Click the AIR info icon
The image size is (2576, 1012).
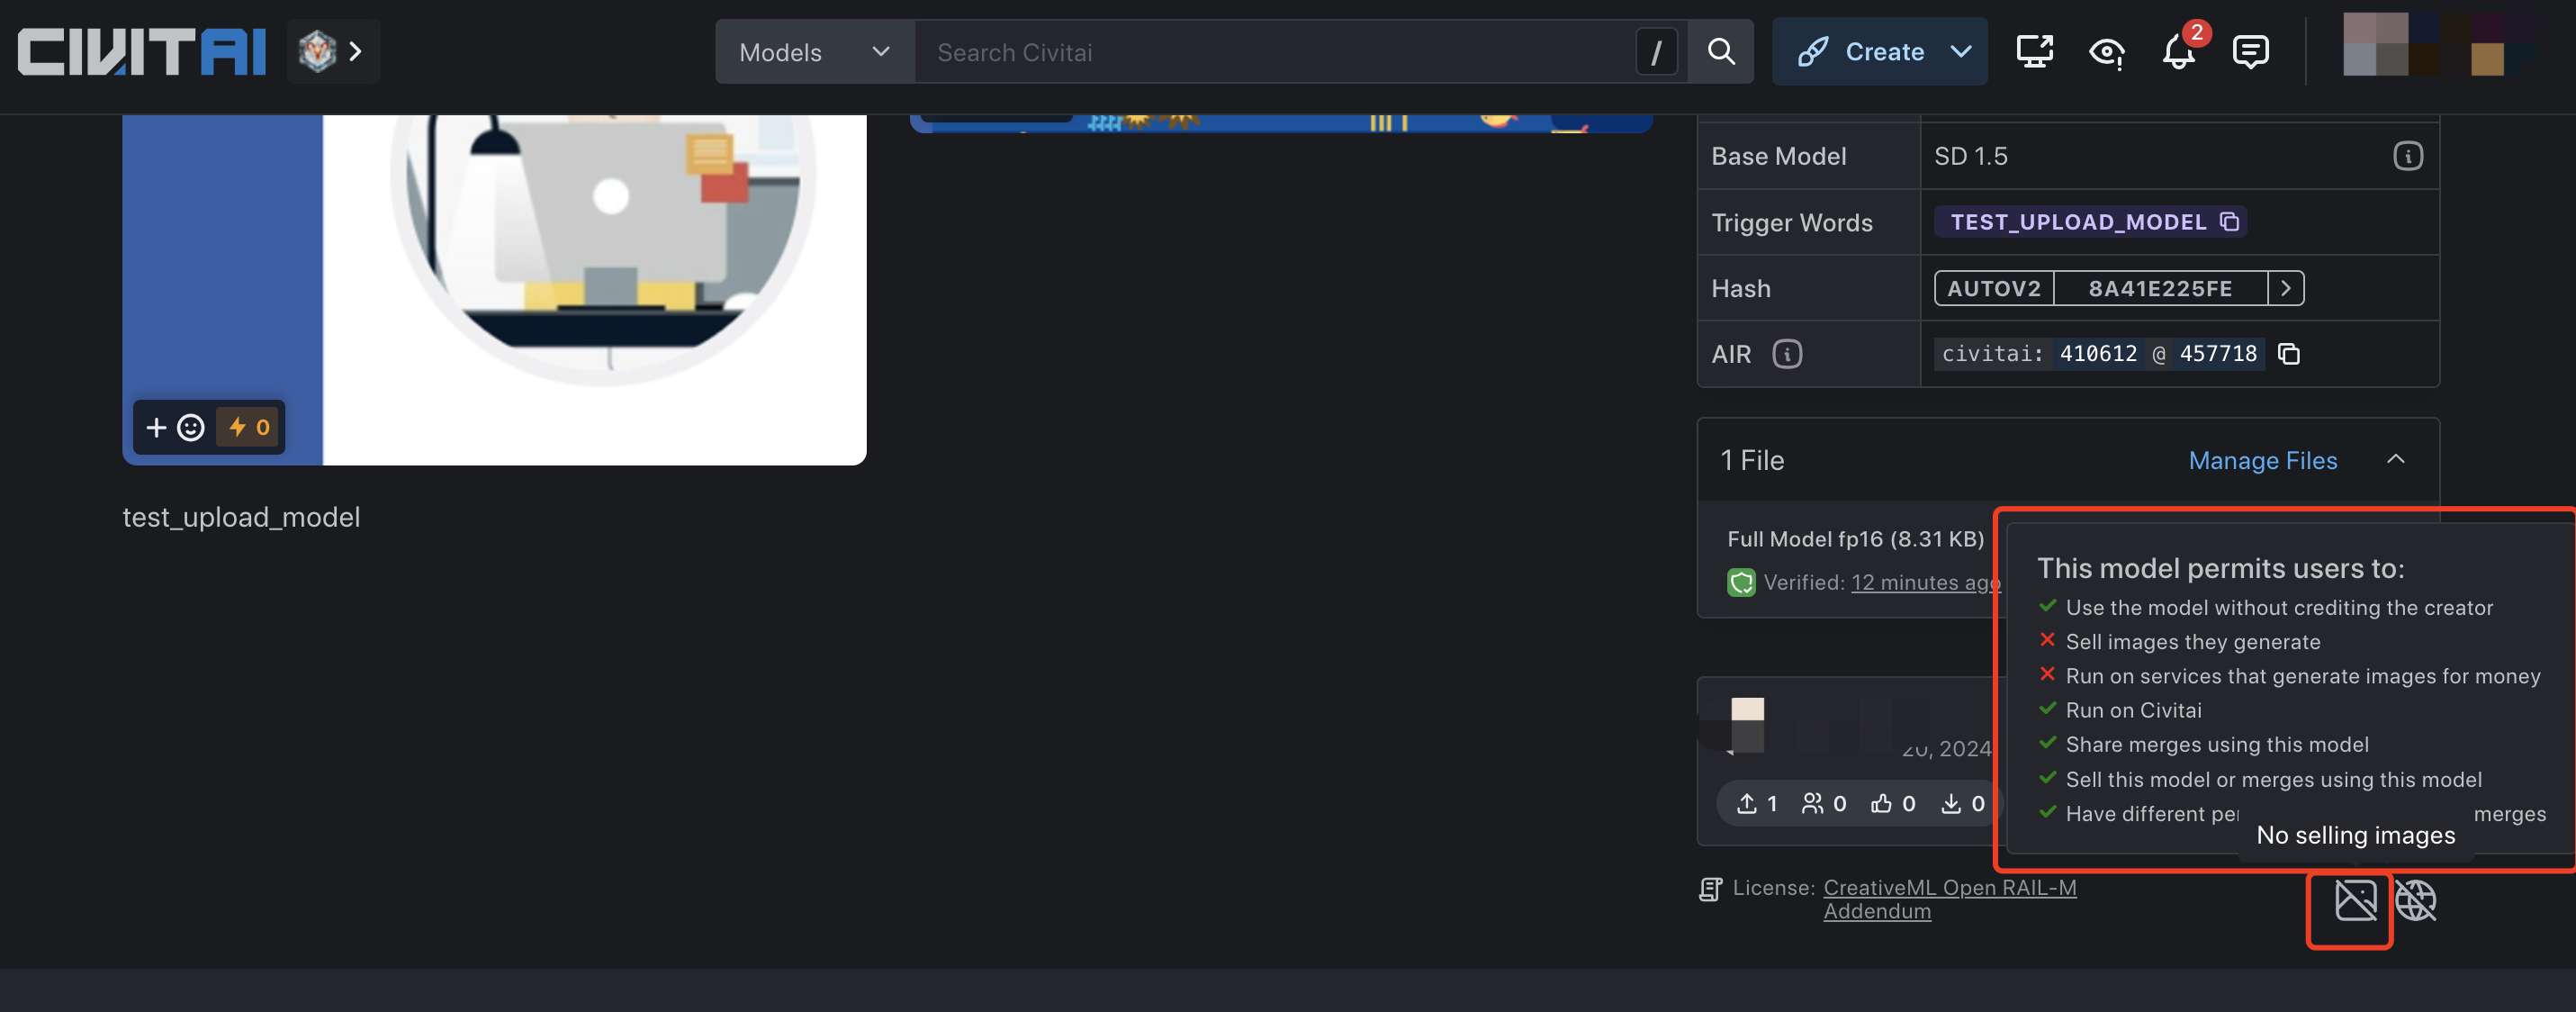pyautogui.click(x=1787, y=354)
